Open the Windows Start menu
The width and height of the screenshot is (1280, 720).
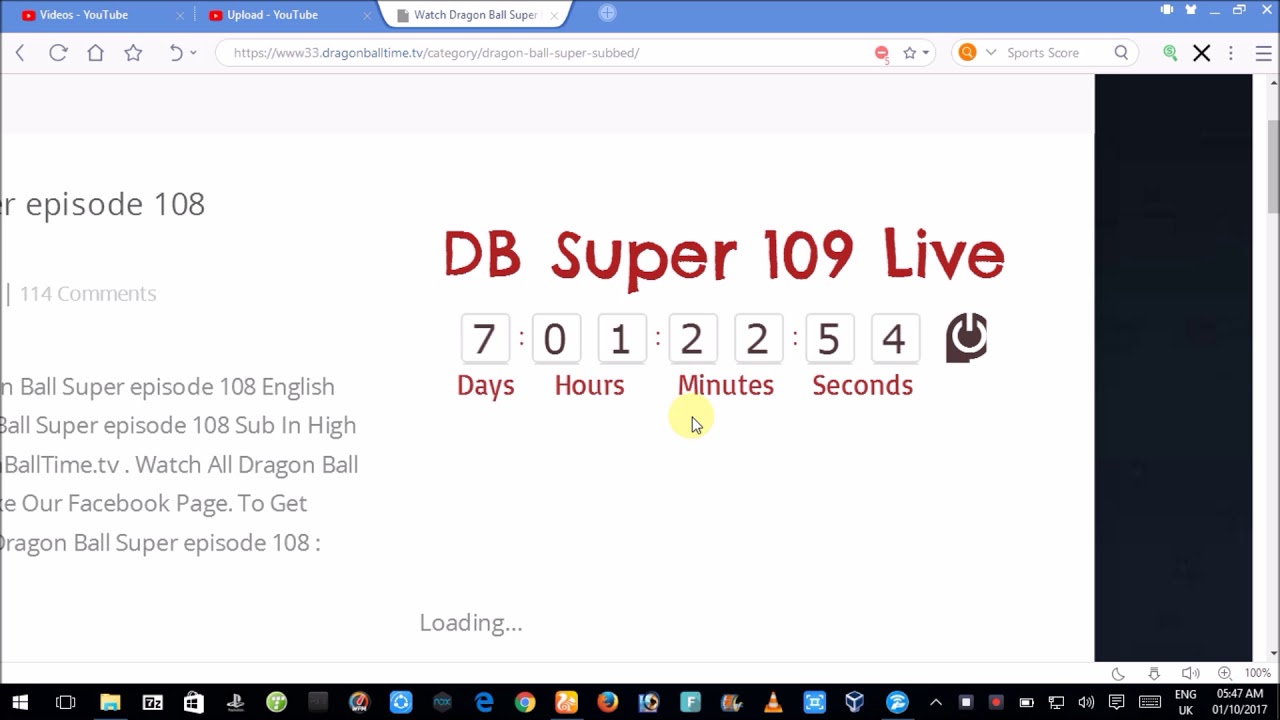click(x=20, y=702)
